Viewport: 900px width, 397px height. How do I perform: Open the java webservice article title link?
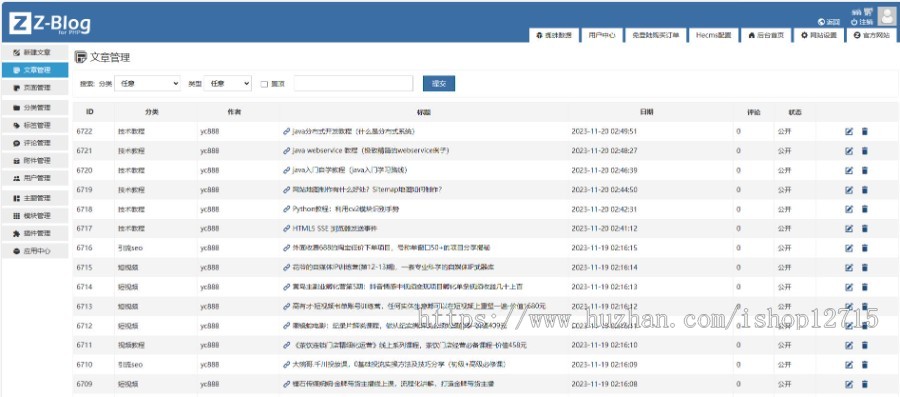coord(370,151)
